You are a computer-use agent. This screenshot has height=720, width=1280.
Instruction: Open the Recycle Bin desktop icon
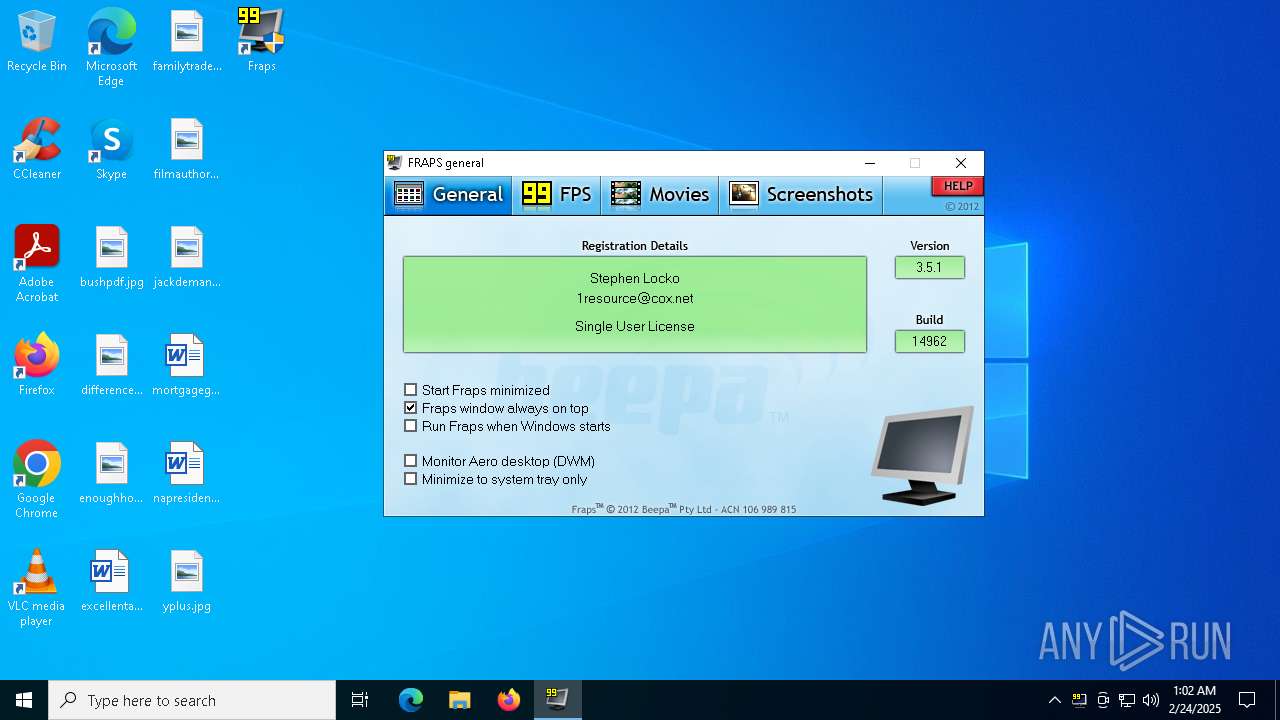coord(37,42)
